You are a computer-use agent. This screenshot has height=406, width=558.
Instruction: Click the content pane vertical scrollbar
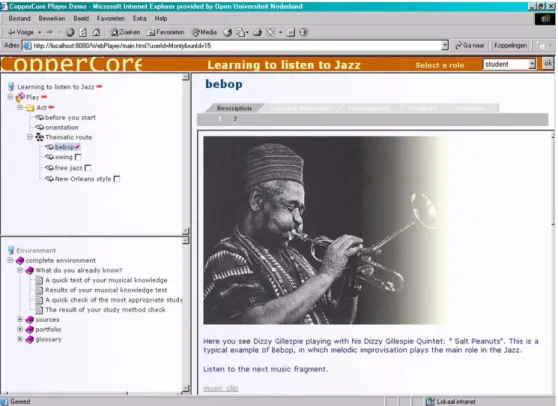553,263
